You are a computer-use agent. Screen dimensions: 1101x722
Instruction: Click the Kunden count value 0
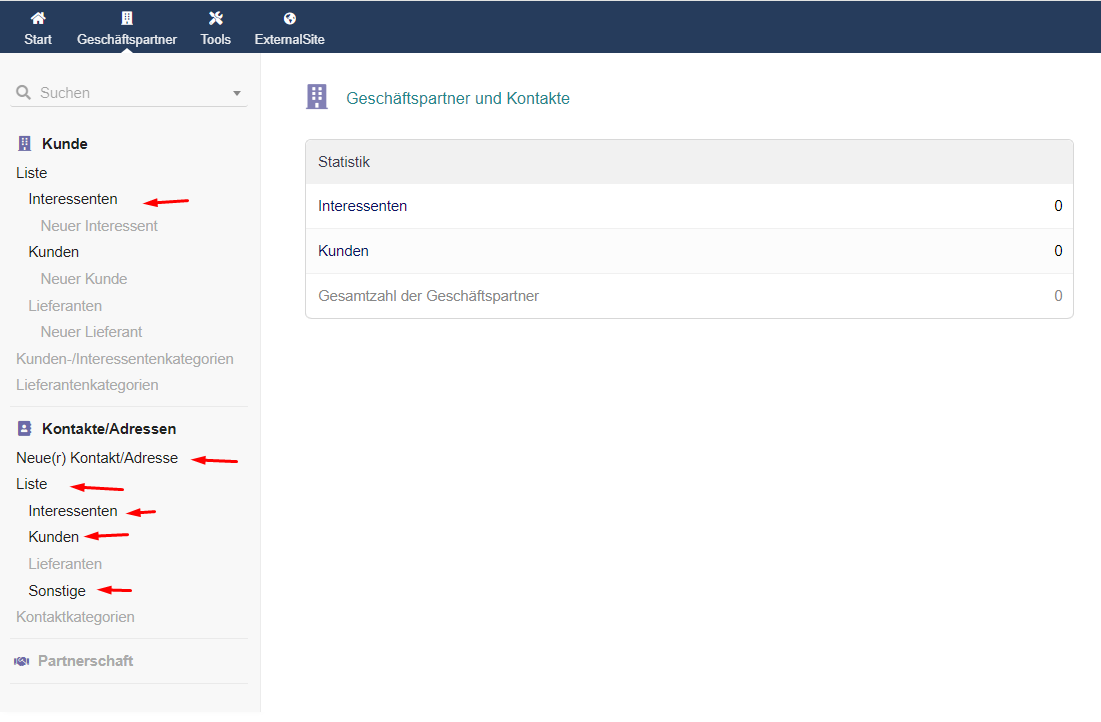tap(1058, 251)
